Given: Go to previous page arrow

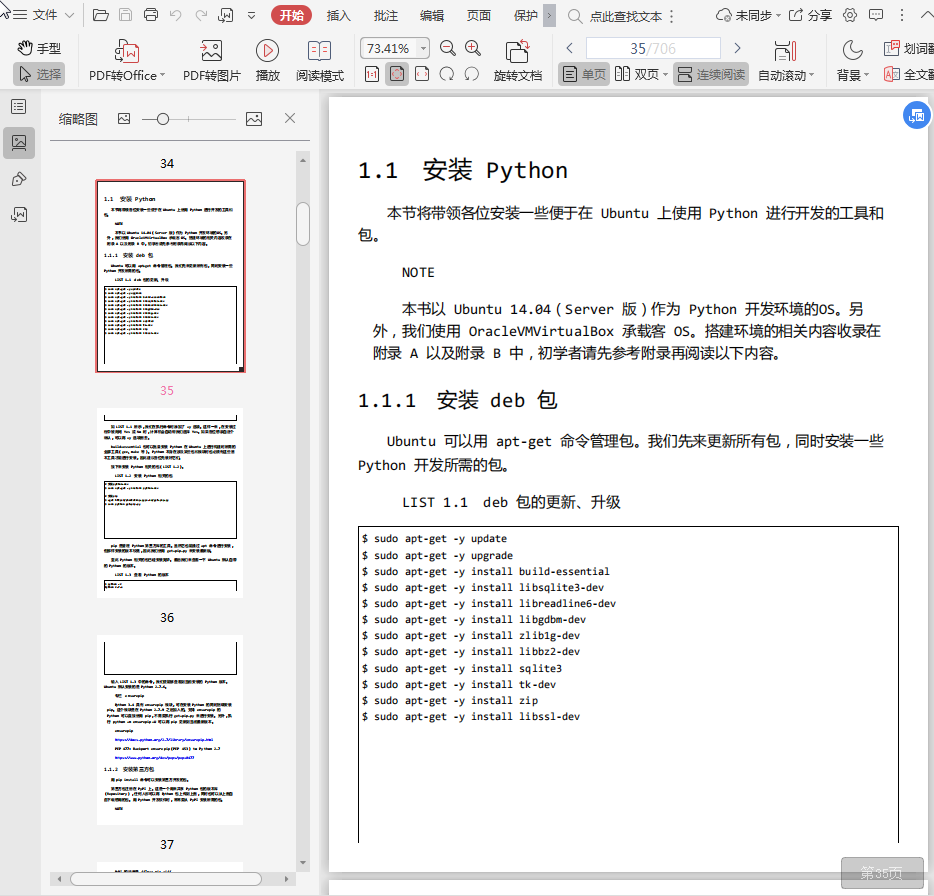Looking at the screenshot, I should 569,48.
